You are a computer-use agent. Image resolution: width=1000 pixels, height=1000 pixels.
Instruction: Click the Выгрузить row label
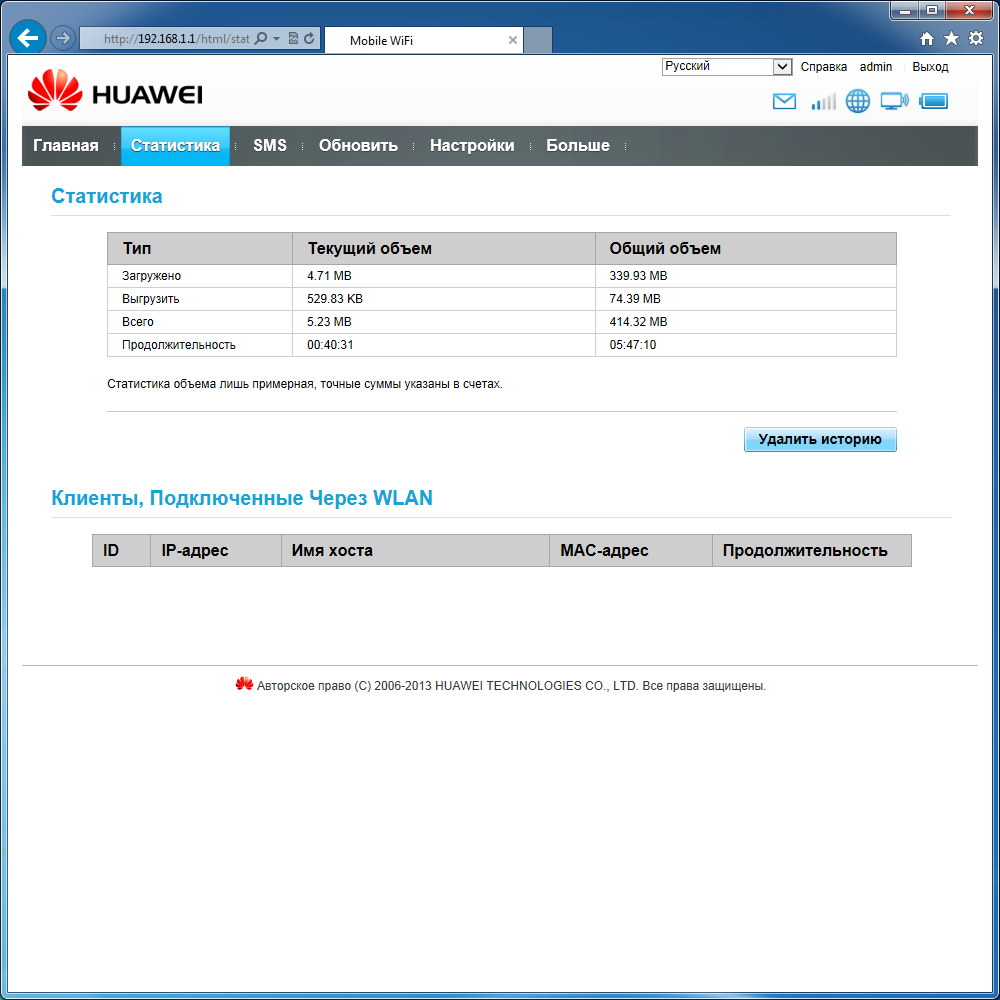pyautogui.click(x=151, y=299)
